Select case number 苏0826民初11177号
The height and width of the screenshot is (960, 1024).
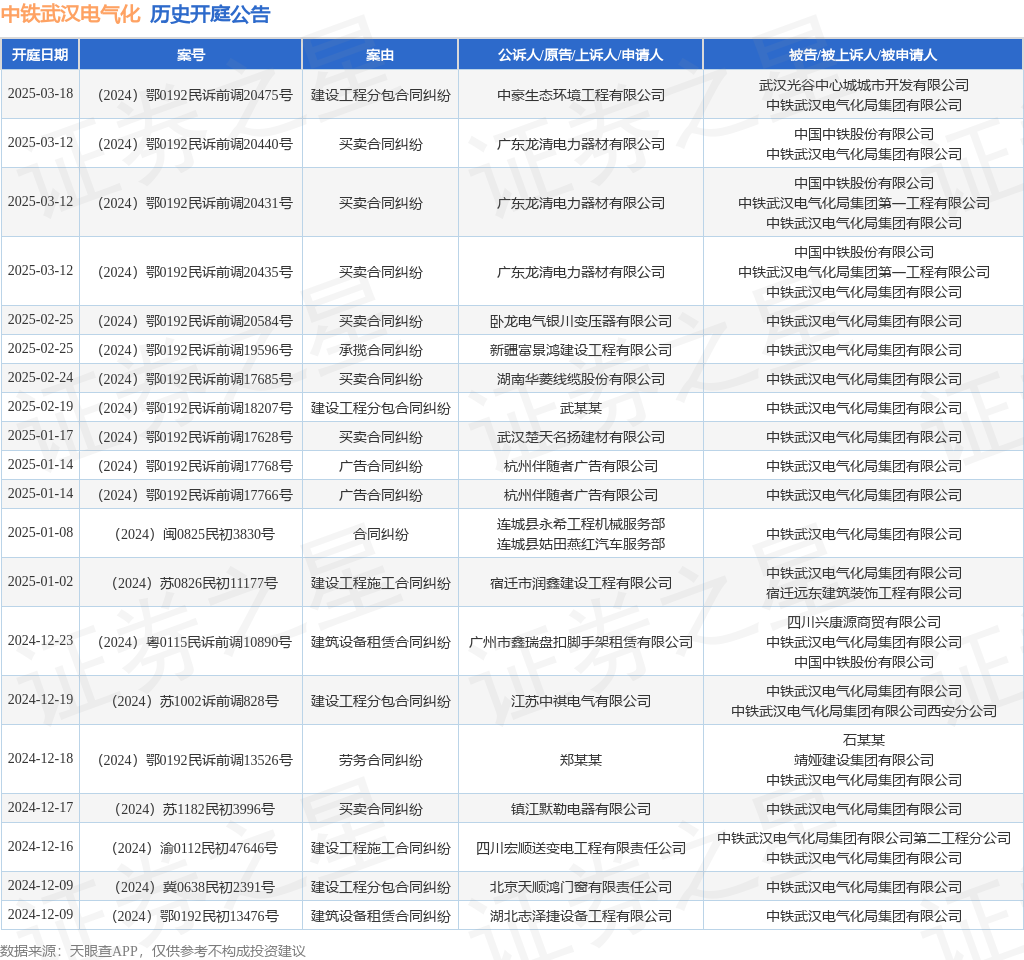[x=195, y=583]
